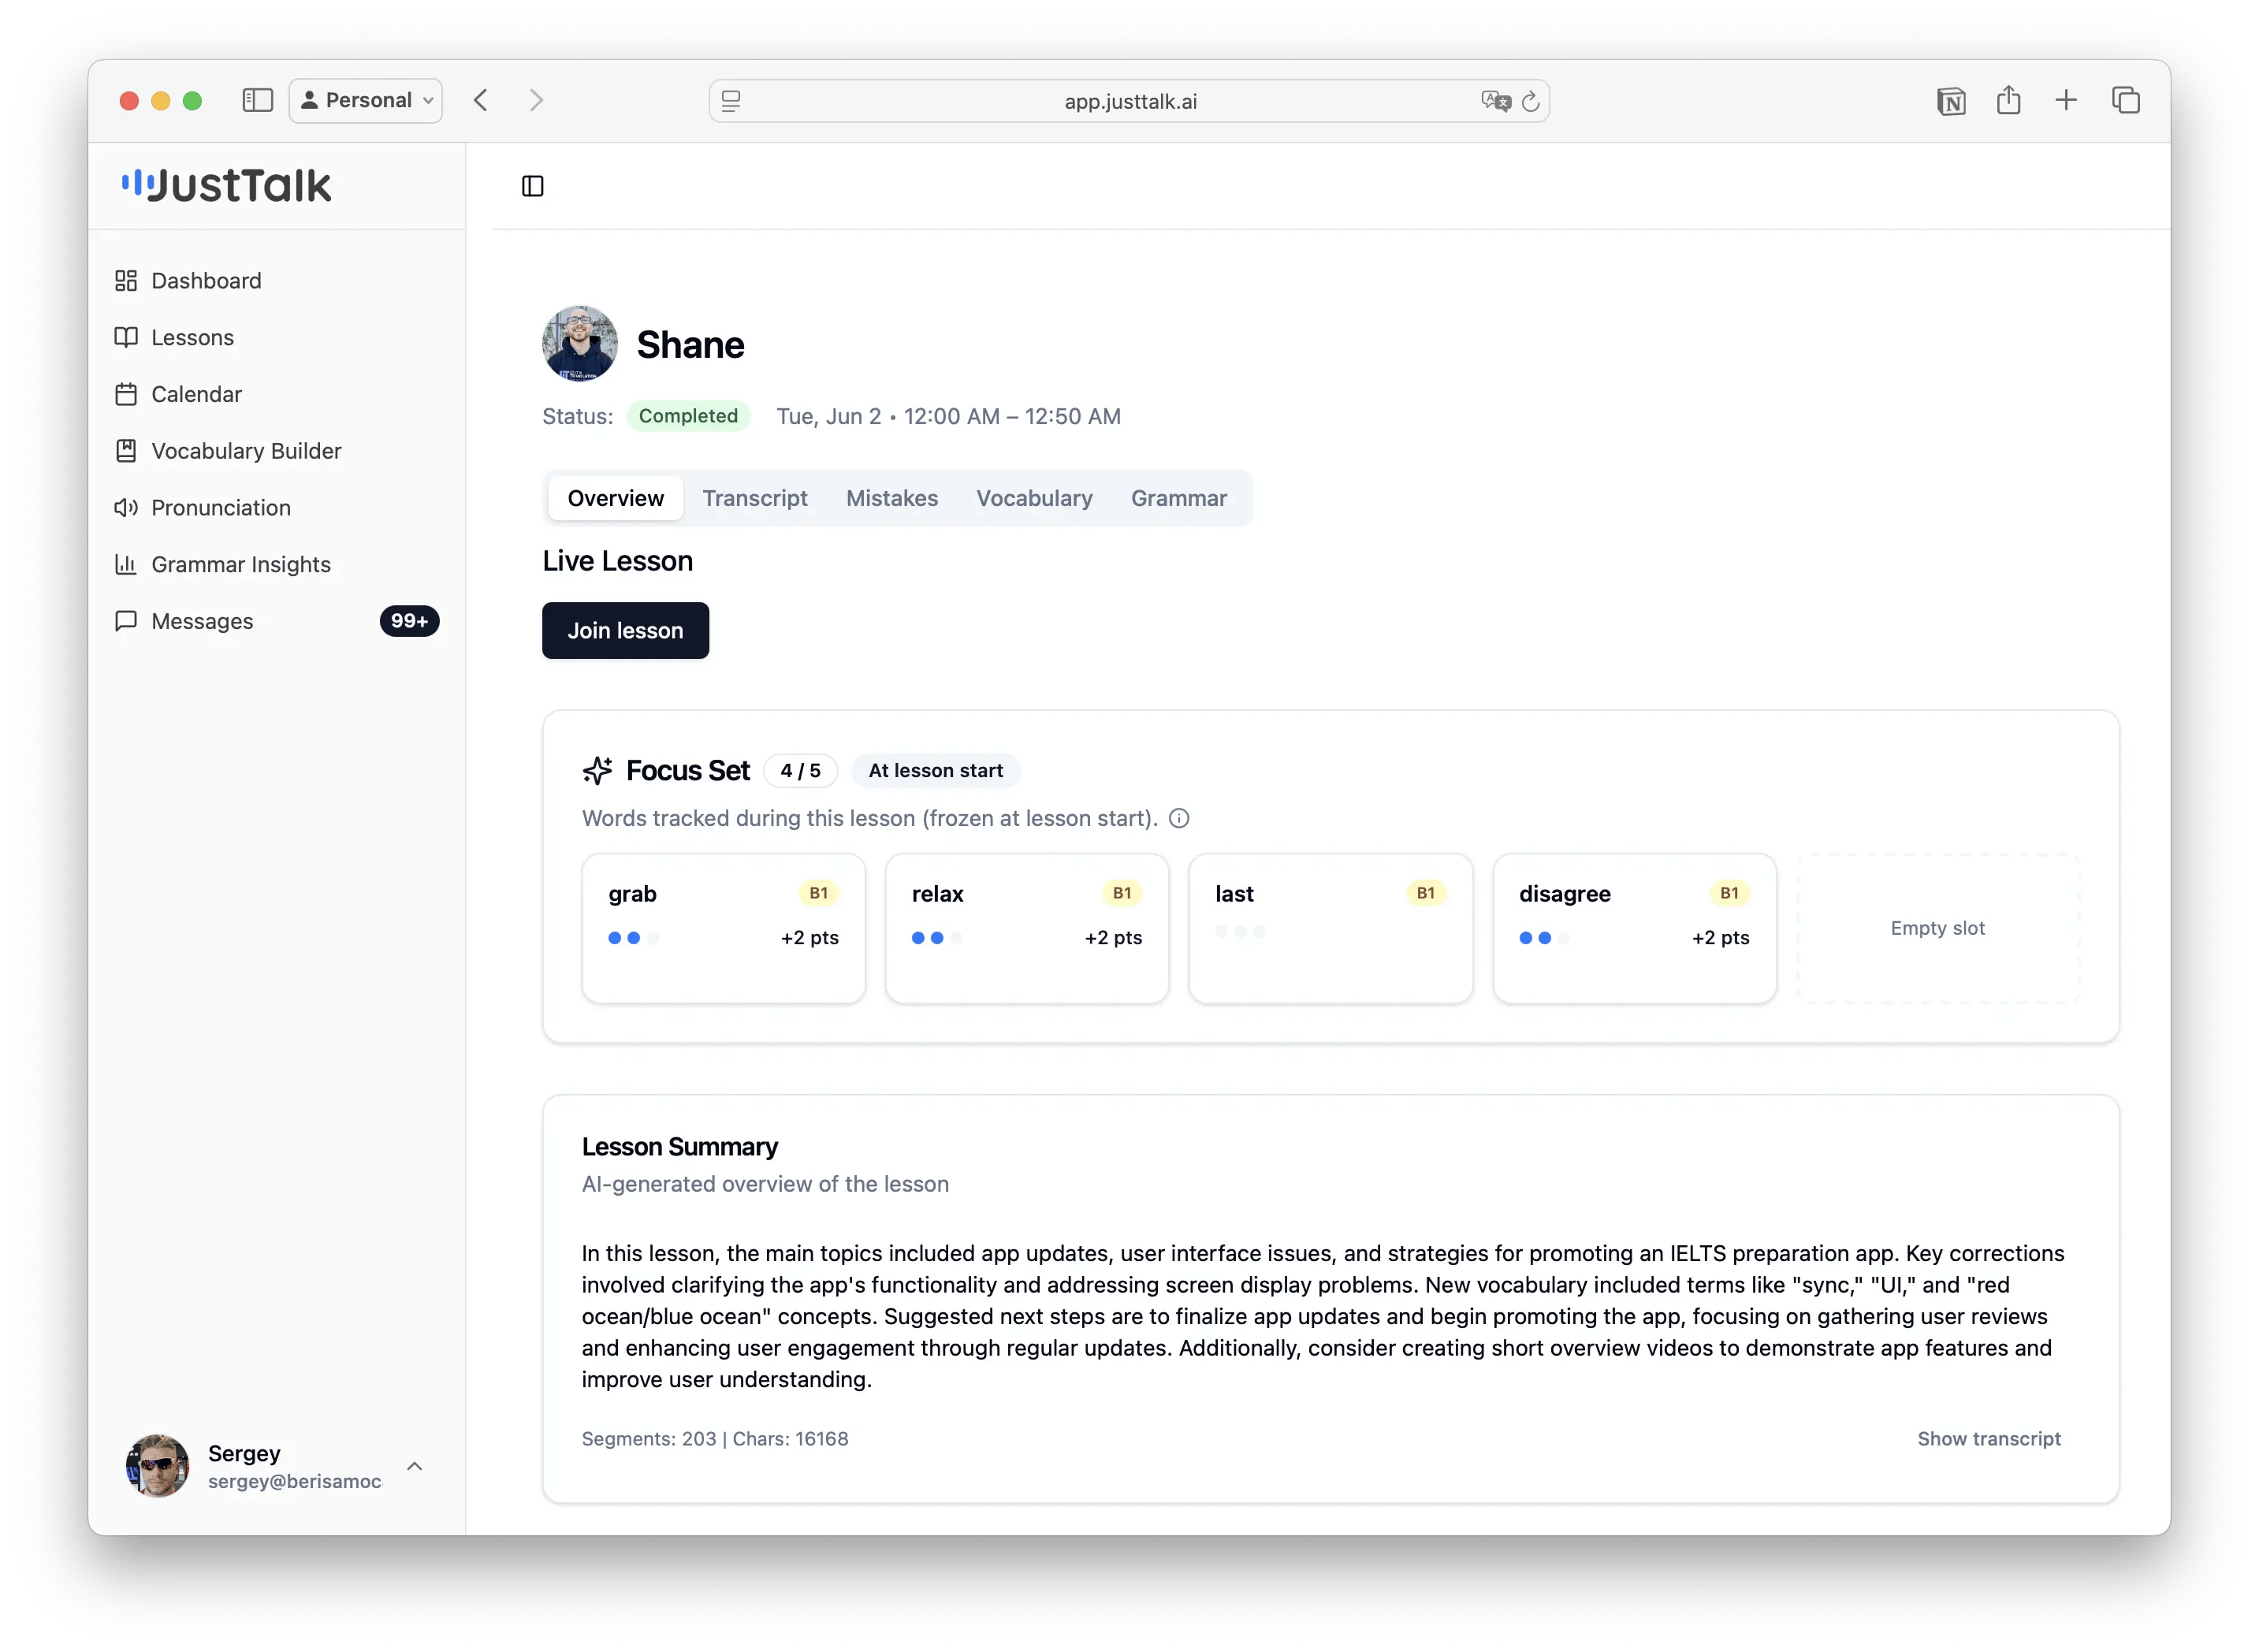Click the sergey@berisamoc email text
The height and width of the screenshot is (1652, 2259).
[294, 1481]
